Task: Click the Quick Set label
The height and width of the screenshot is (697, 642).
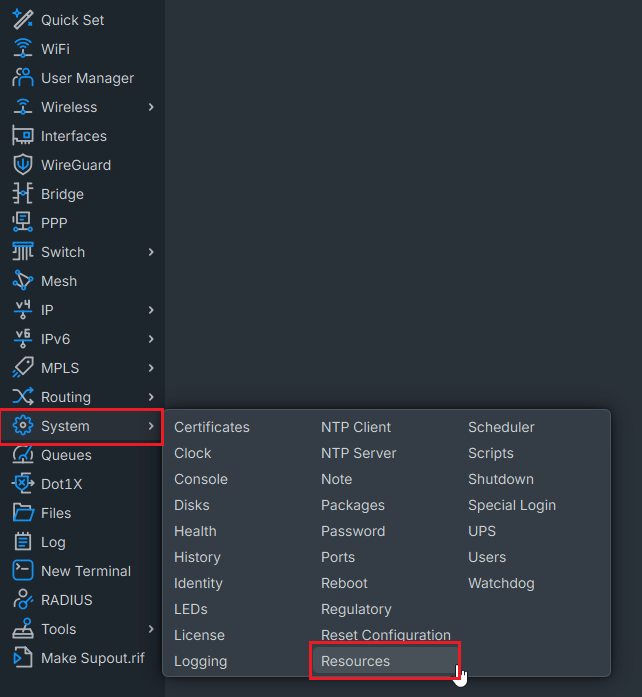Action: point(72,20)
